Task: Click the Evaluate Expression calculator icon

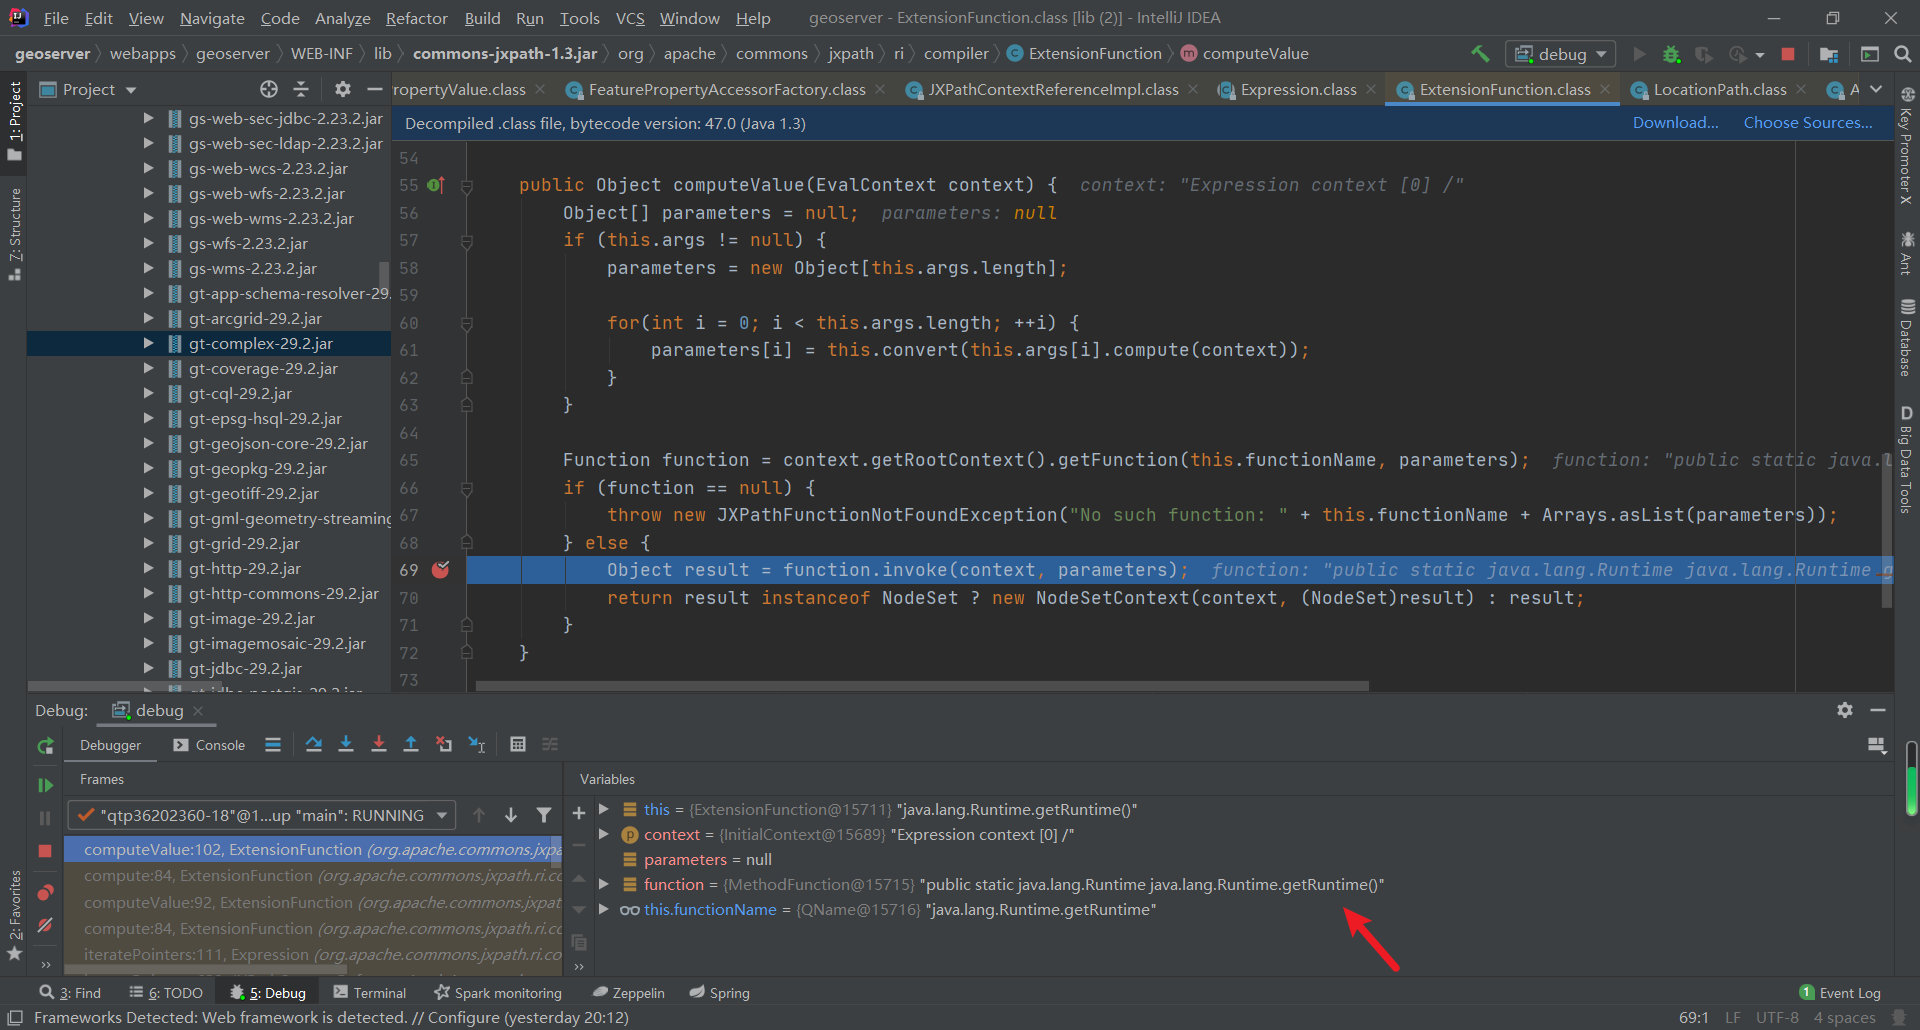Action: (x=518, y=744)
